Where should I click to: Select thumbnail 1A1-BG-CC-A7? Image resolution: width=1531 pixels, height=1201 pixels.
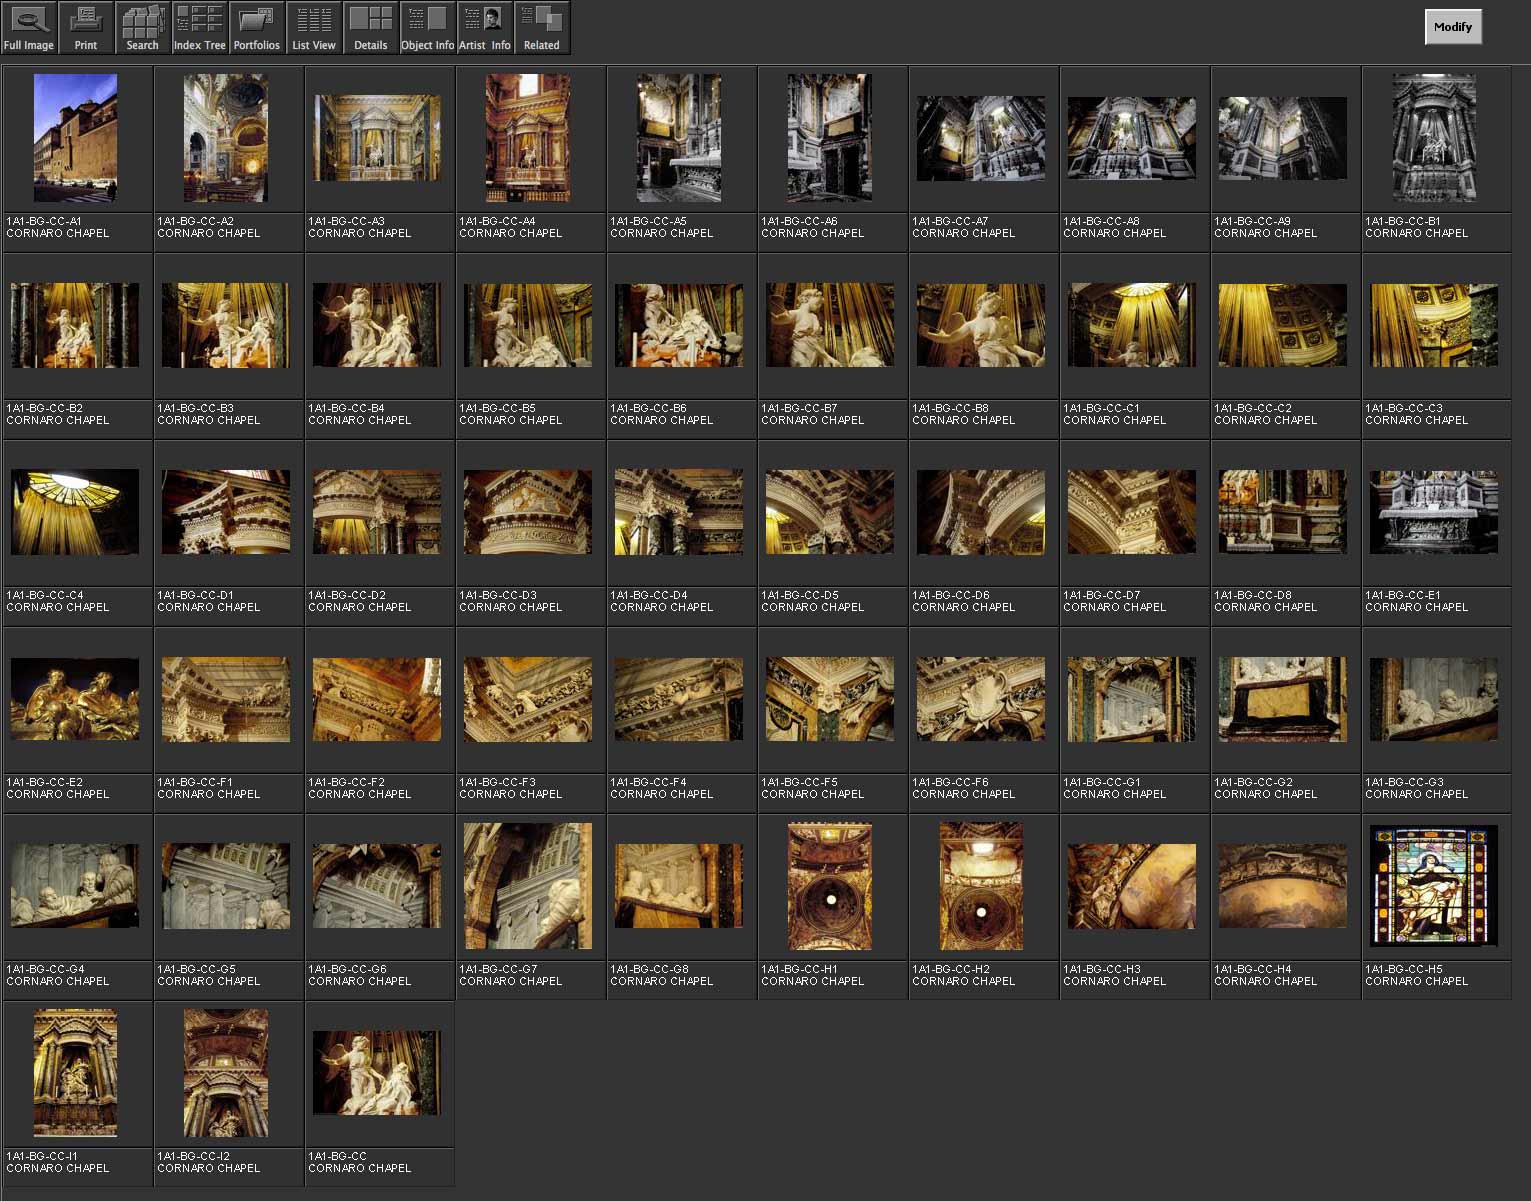click(981, 138)
